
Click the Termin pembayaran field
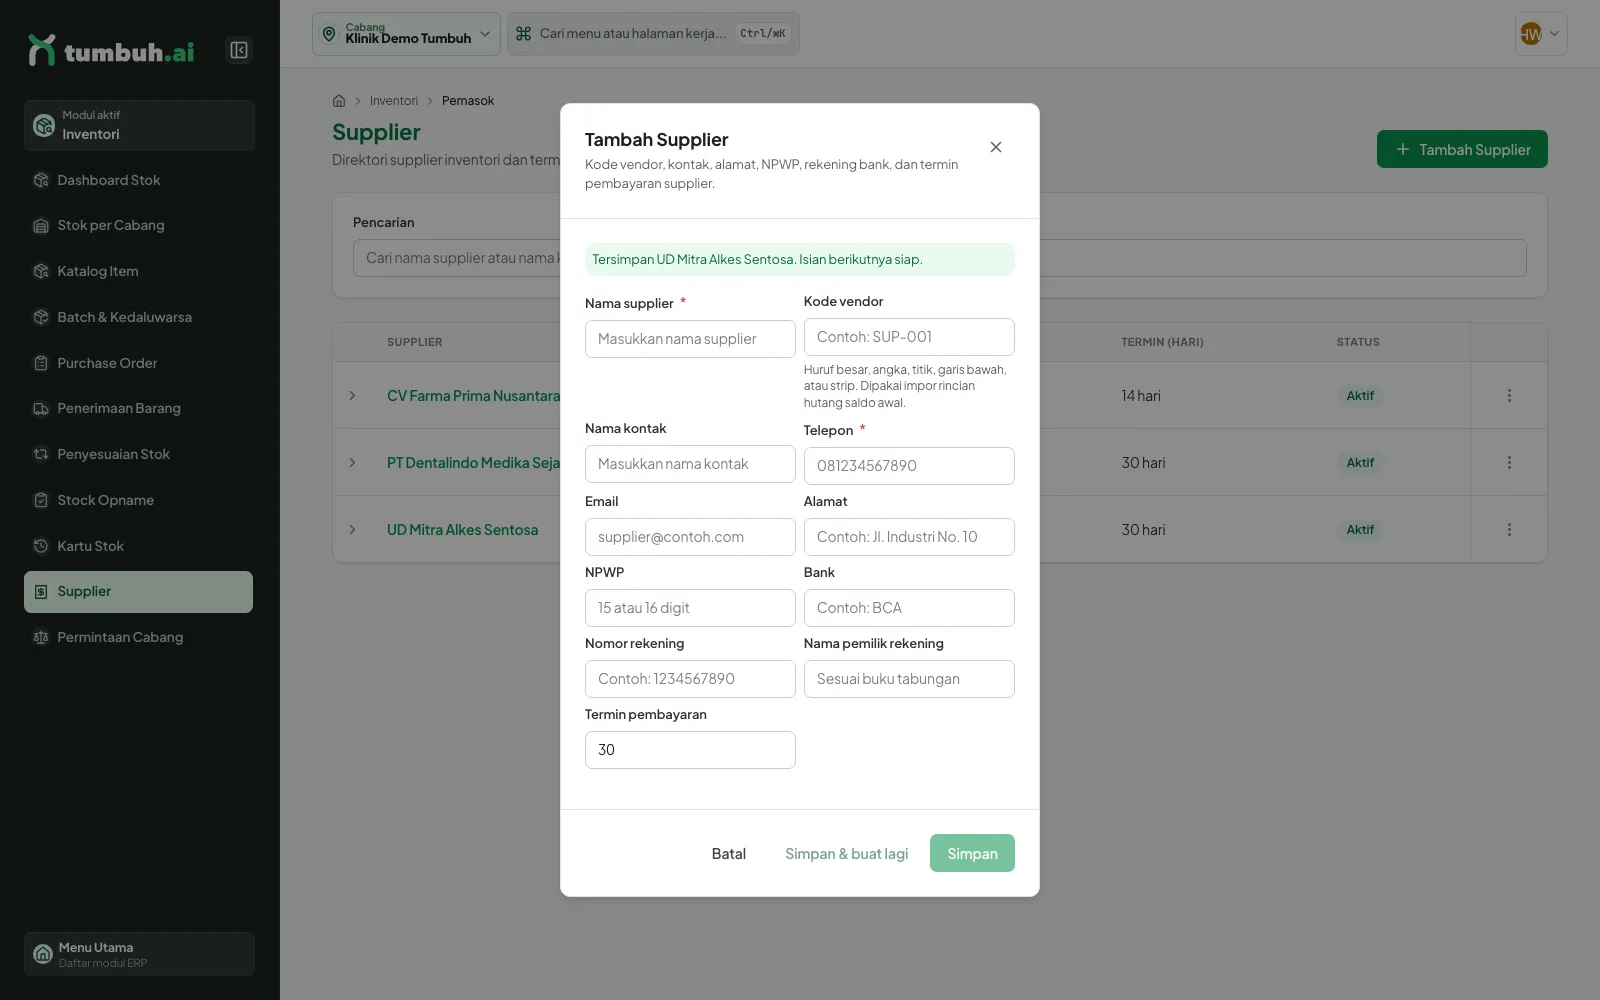[690, 750]
